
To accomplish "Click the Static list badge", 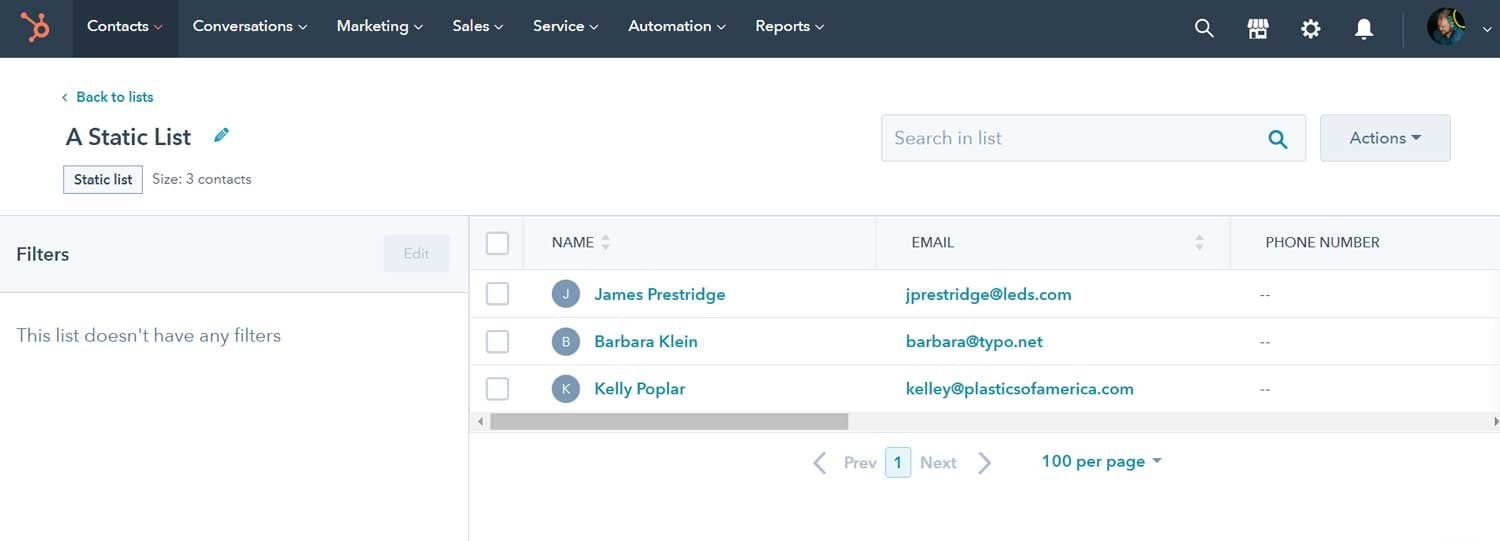I will click(x=103, y=179).
